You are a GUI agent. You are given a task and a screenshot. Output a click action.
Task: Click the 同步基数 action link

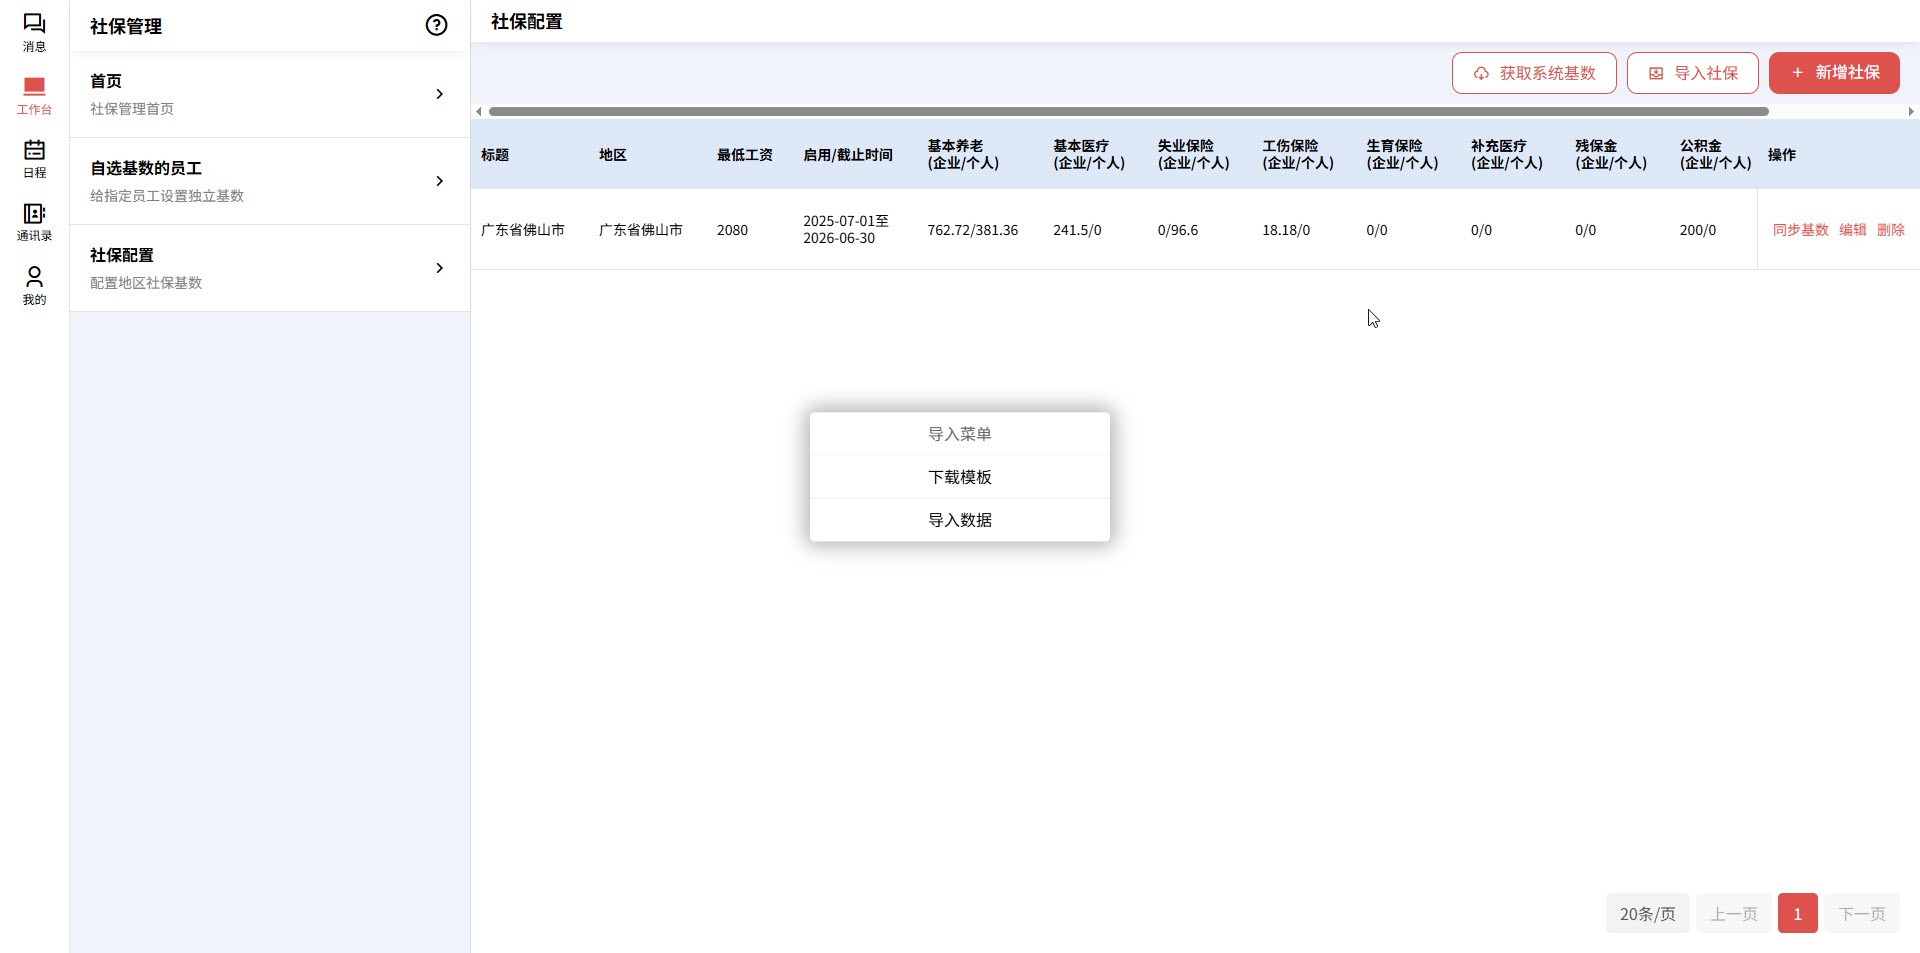1799,229
